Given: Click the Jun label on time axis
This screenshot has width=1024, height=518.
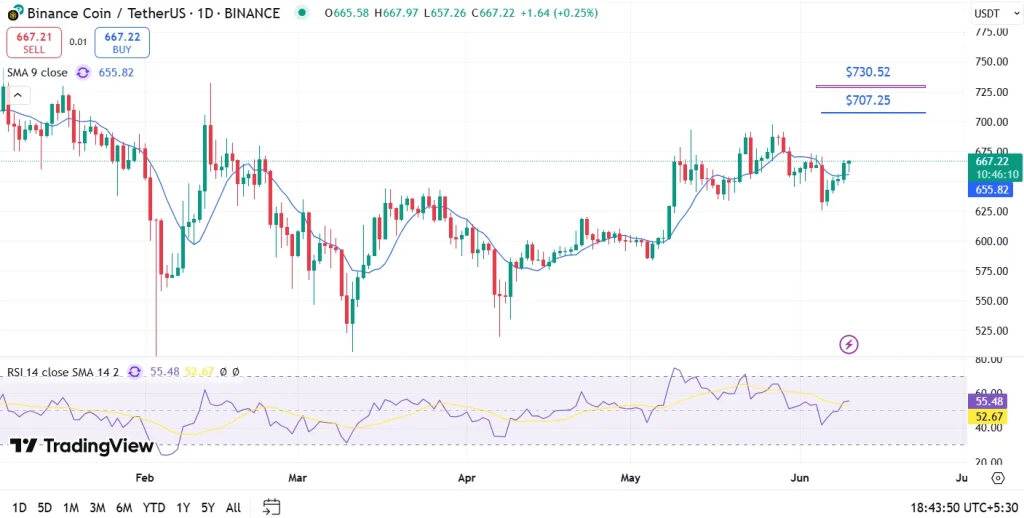Looking at the screenshot, I should pos(799,478).
